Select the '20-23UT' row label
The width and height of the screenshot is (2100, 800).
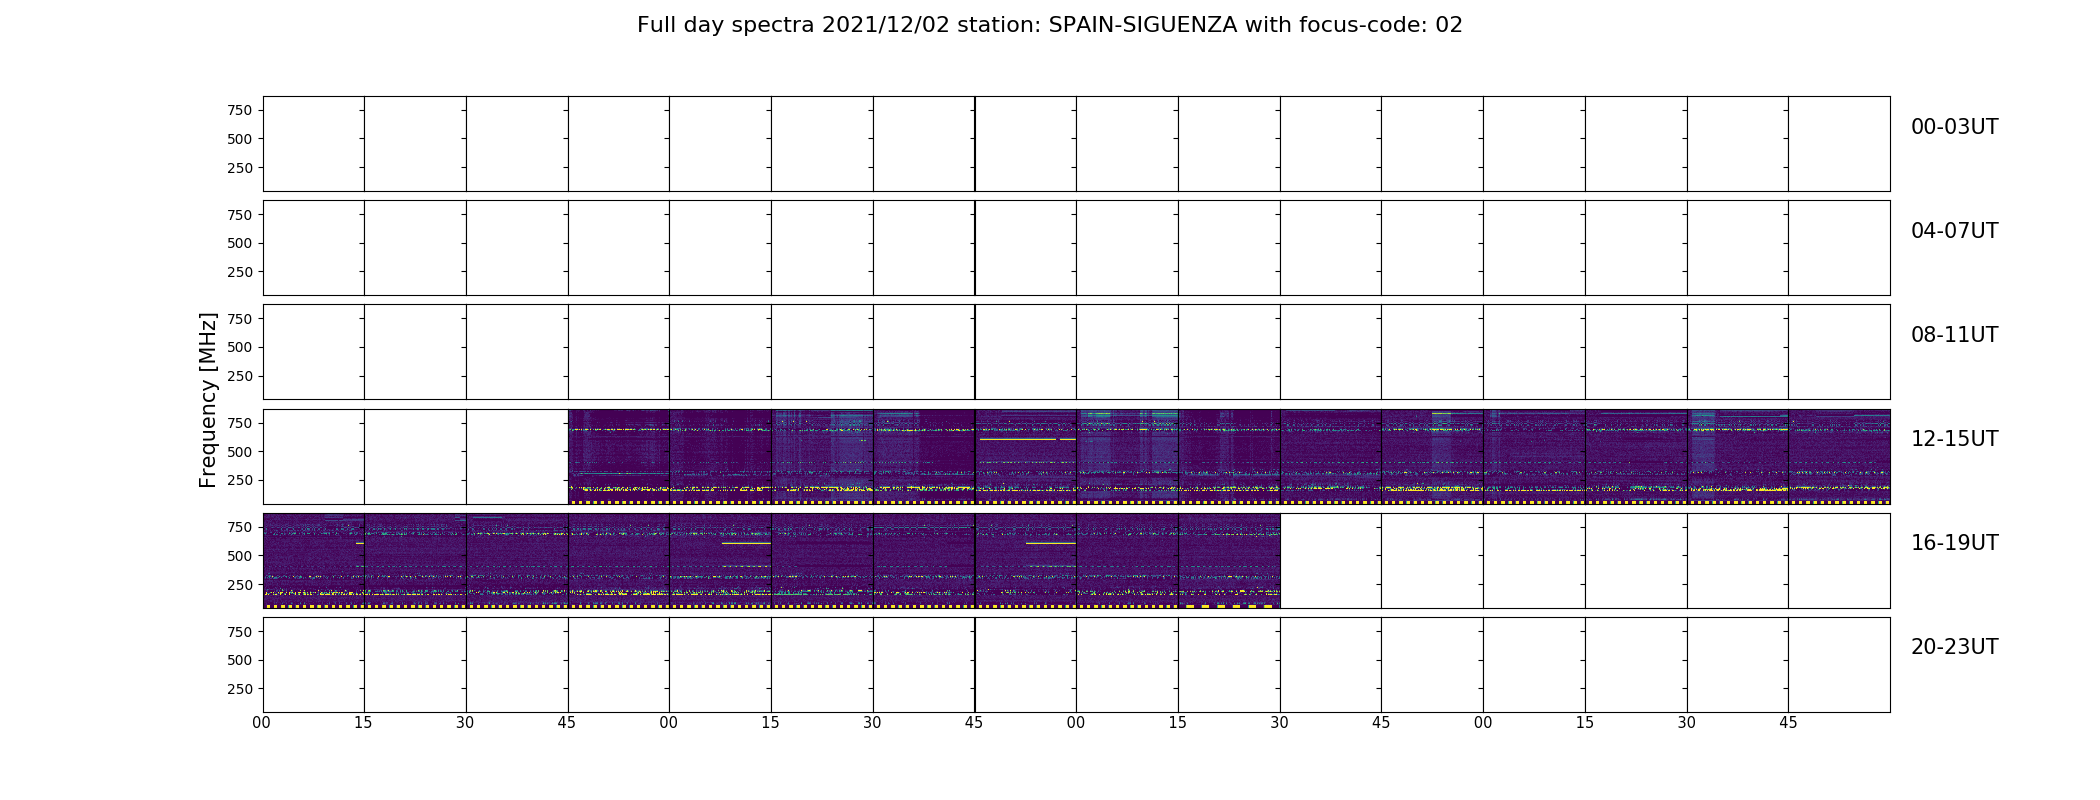[1954, 647]
